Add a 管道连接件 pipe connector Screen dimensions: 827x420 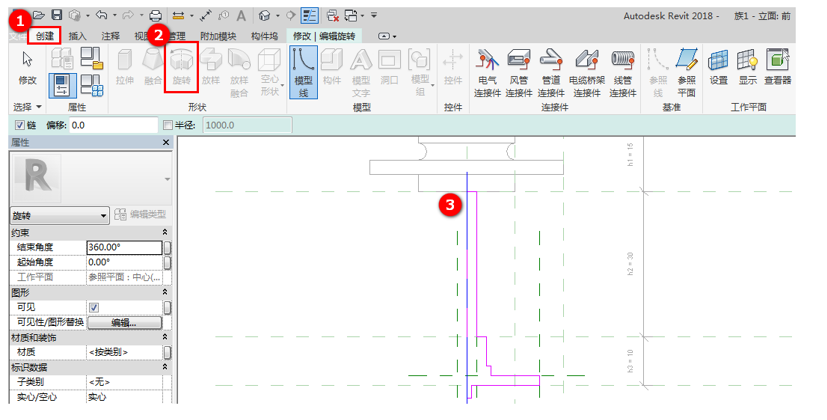(551, 73)
